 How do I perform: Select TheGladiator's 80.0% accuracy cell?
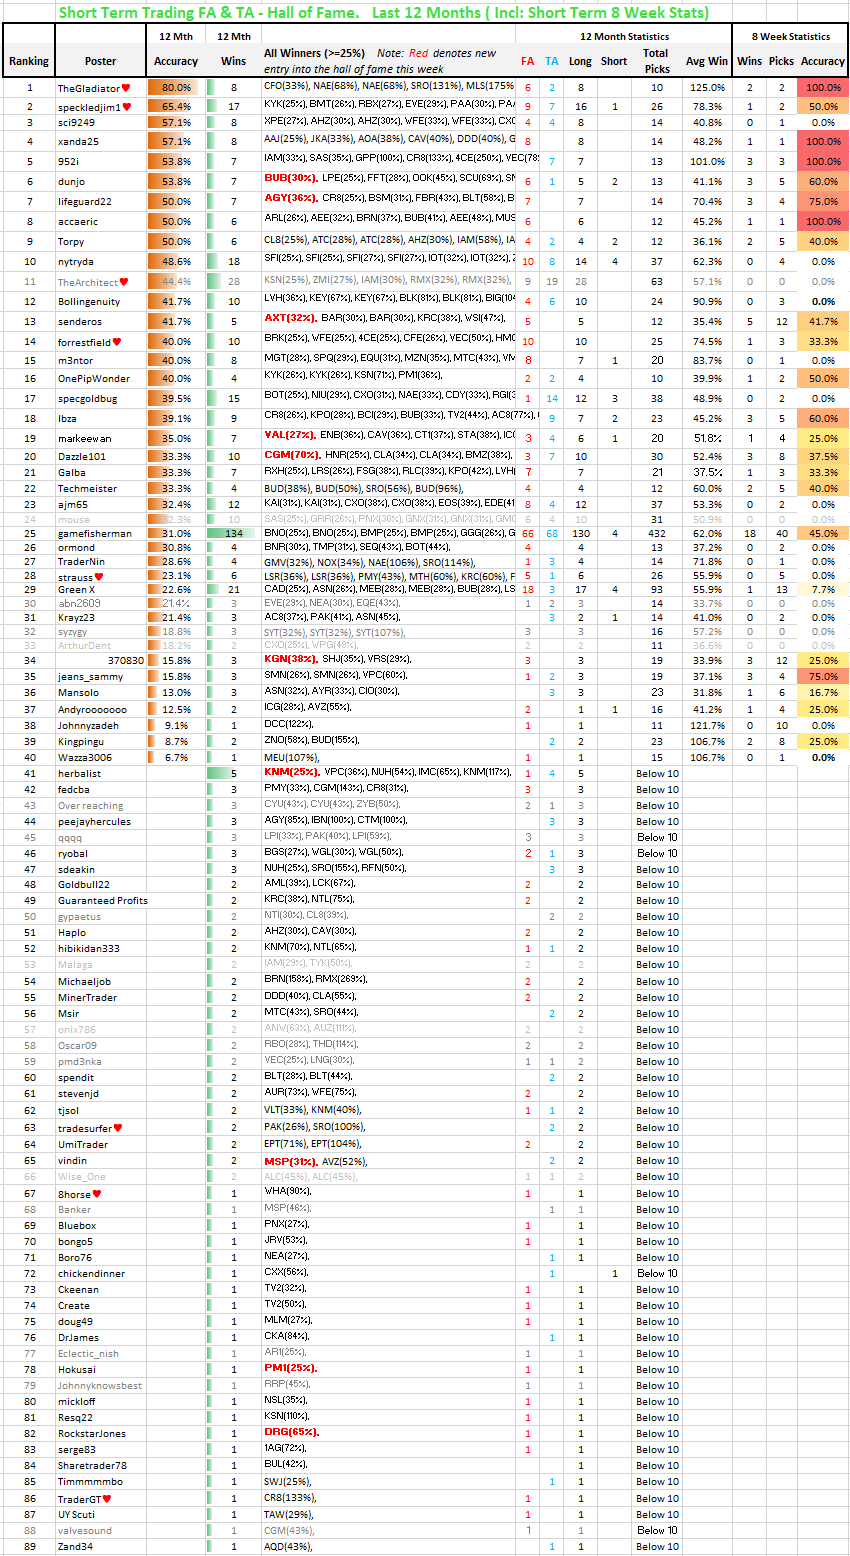click(175, 88)
